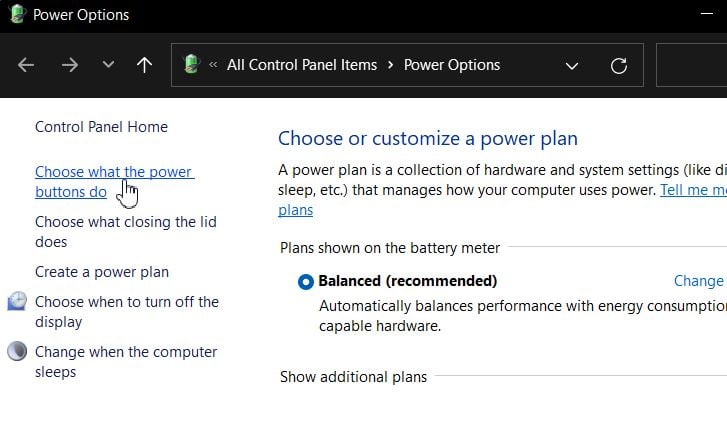Expand the double-chevron breadcrumb overflow
Image resolution: width=727 pixels, height=441 pixels.
click(213, 64)
